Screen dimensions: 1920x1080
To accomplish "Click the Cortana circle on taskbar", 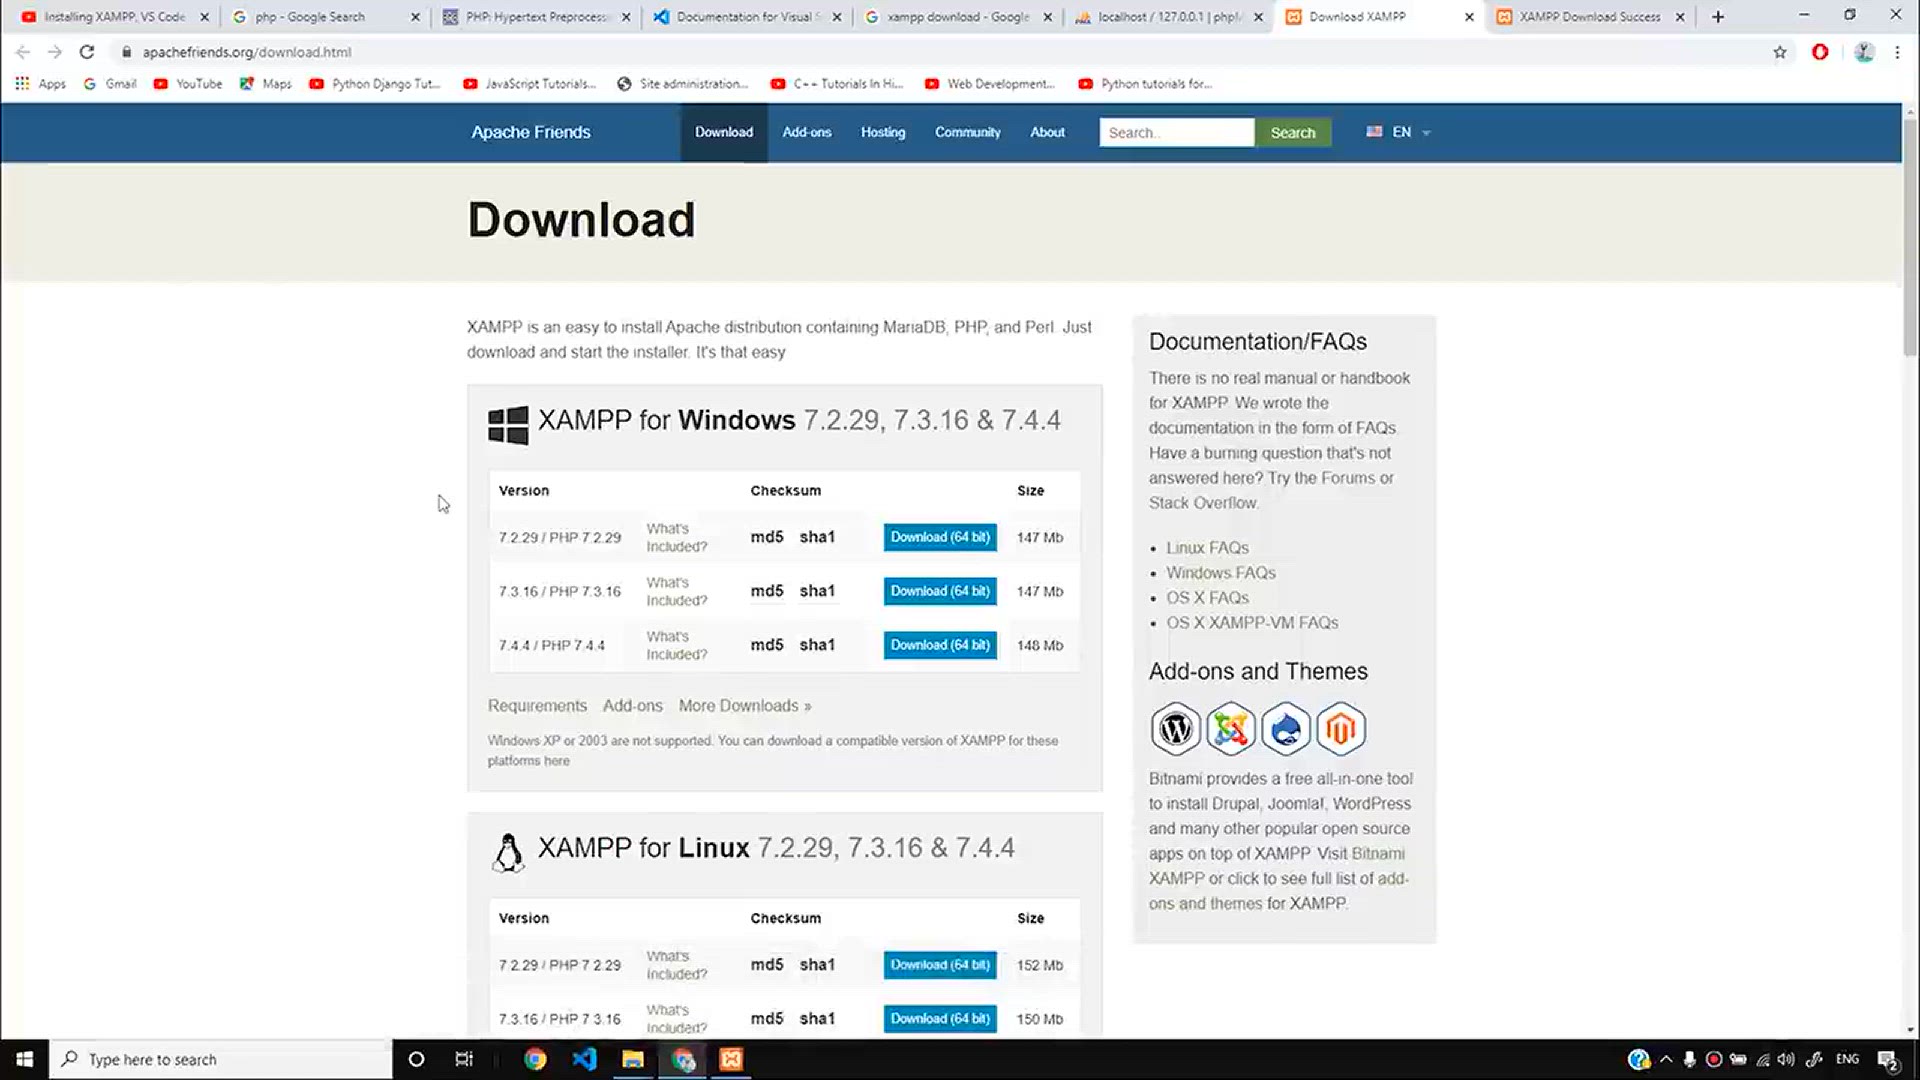I will 416,1059.
